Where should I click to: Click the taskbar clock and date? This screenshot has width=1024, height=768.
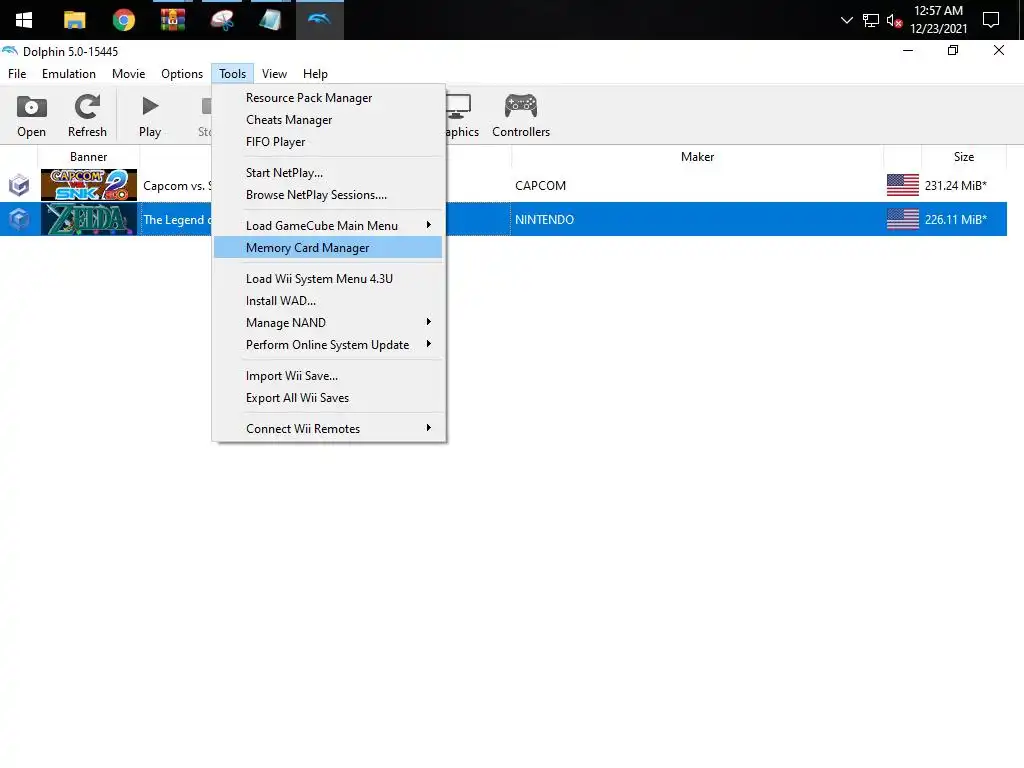tap(938, 20)
